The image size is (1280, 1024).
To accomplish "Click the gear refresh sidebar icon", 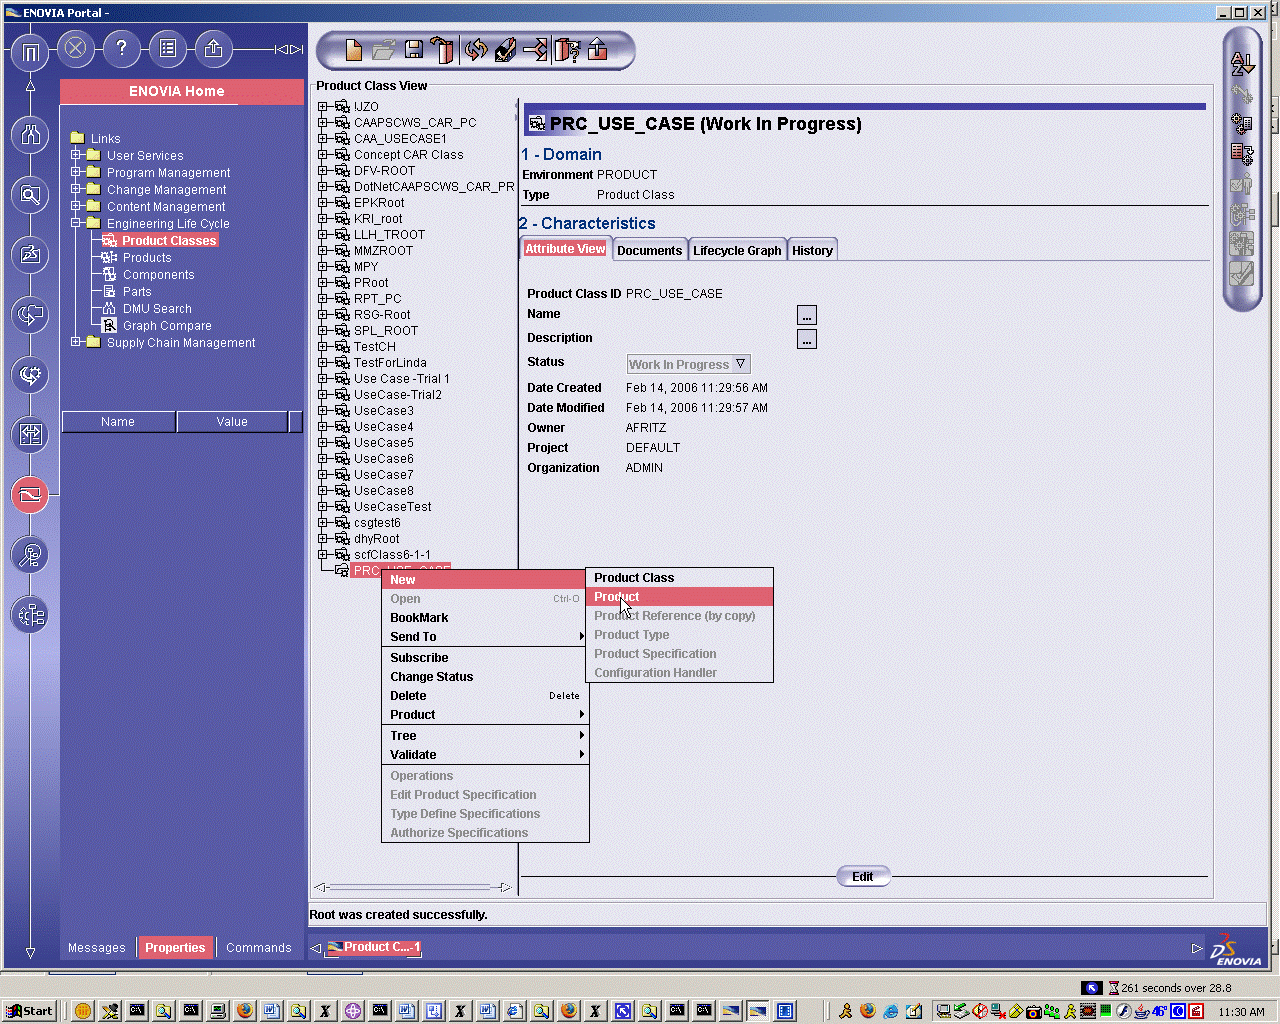I will tap(30, 374).
